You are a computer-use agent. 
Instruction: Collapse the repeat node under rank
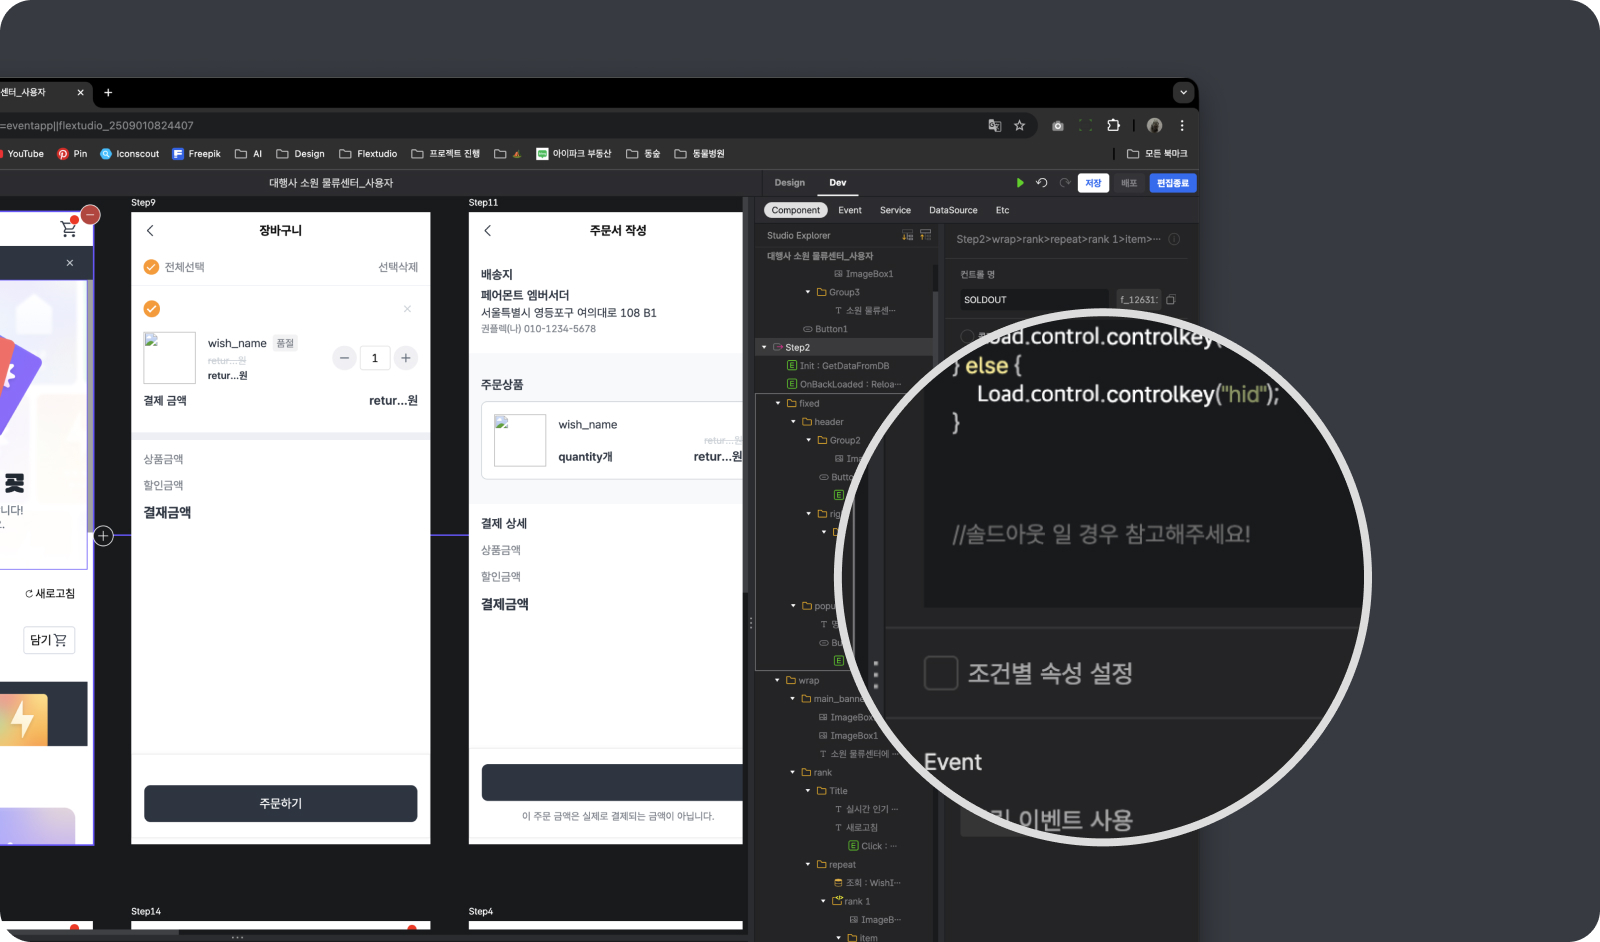808,864
